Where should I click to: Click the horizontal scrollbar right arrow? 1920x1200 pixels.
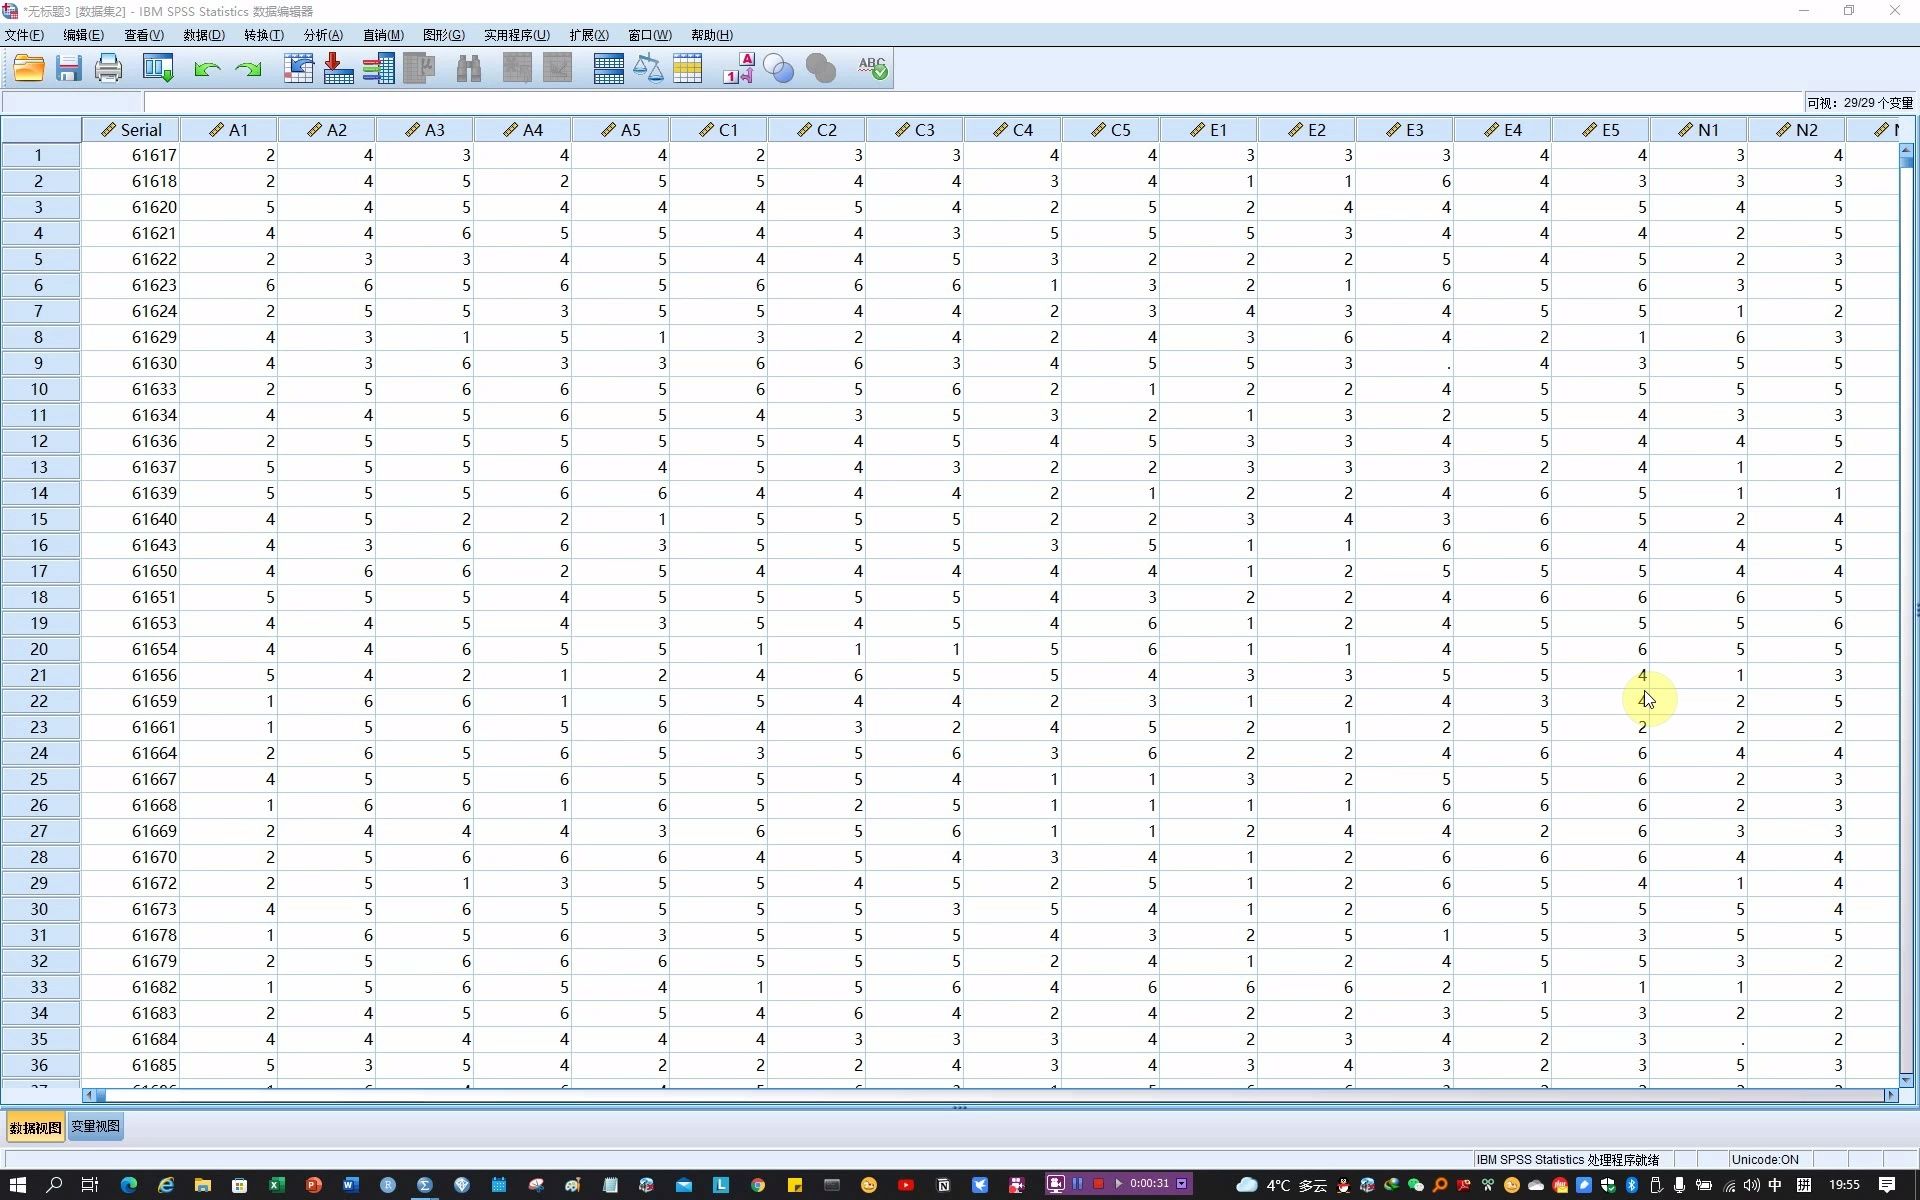[x=1890, y=1096]
